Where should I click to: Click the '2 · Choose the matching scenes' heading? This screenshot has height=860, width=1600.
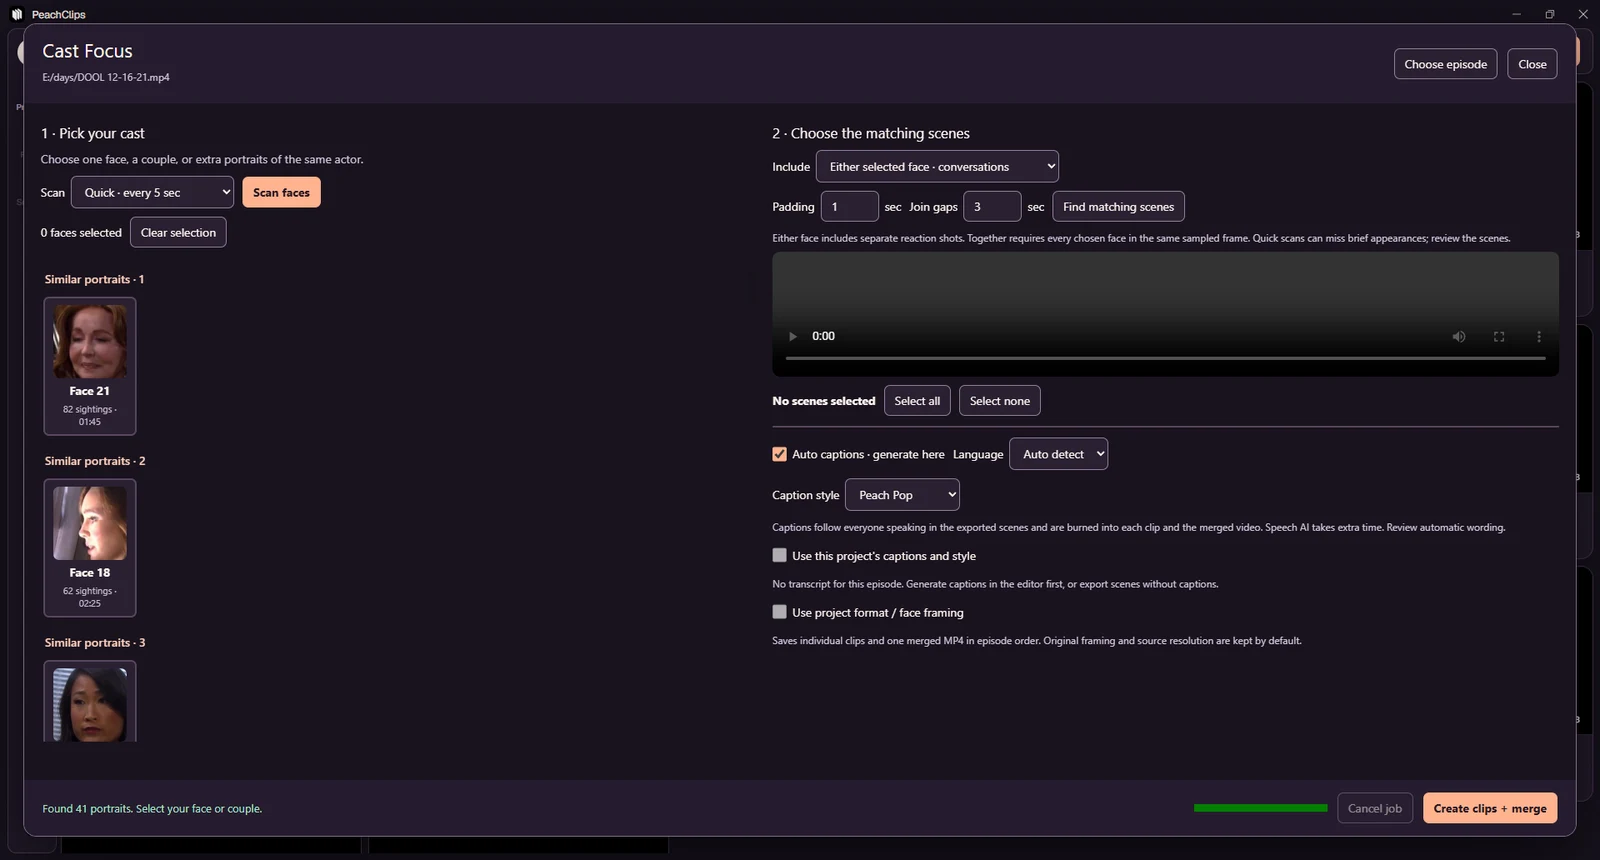tap(871, 133)
